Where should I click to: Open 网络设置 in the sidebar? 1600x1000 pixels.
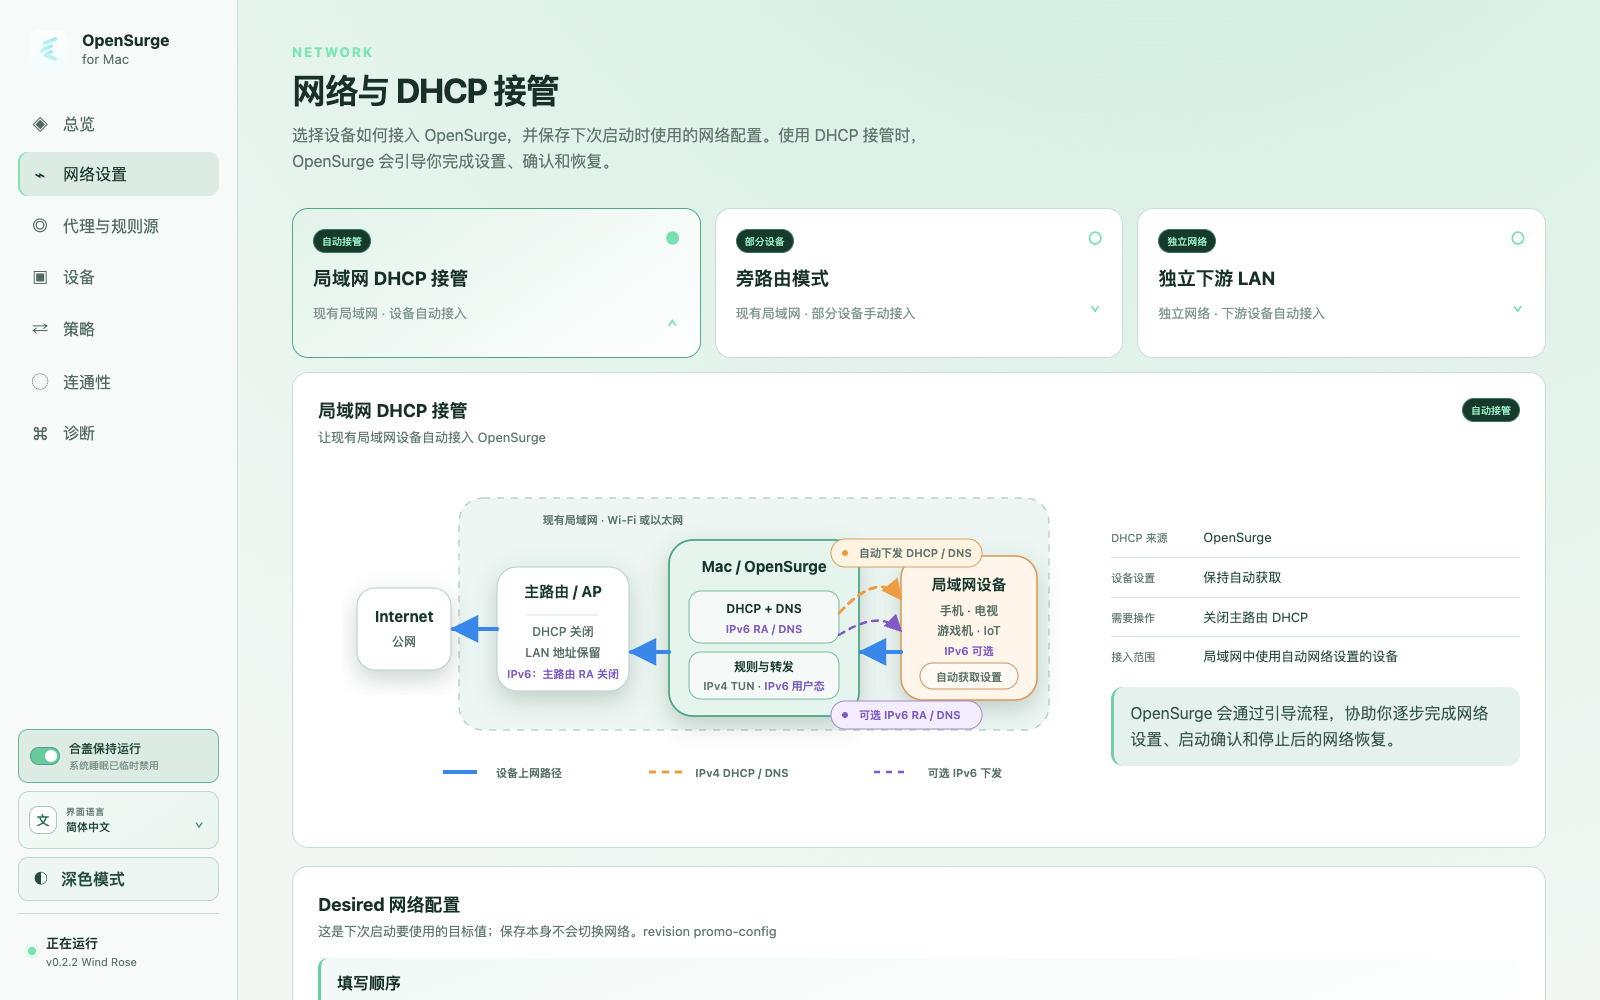[x=118, y=174]
